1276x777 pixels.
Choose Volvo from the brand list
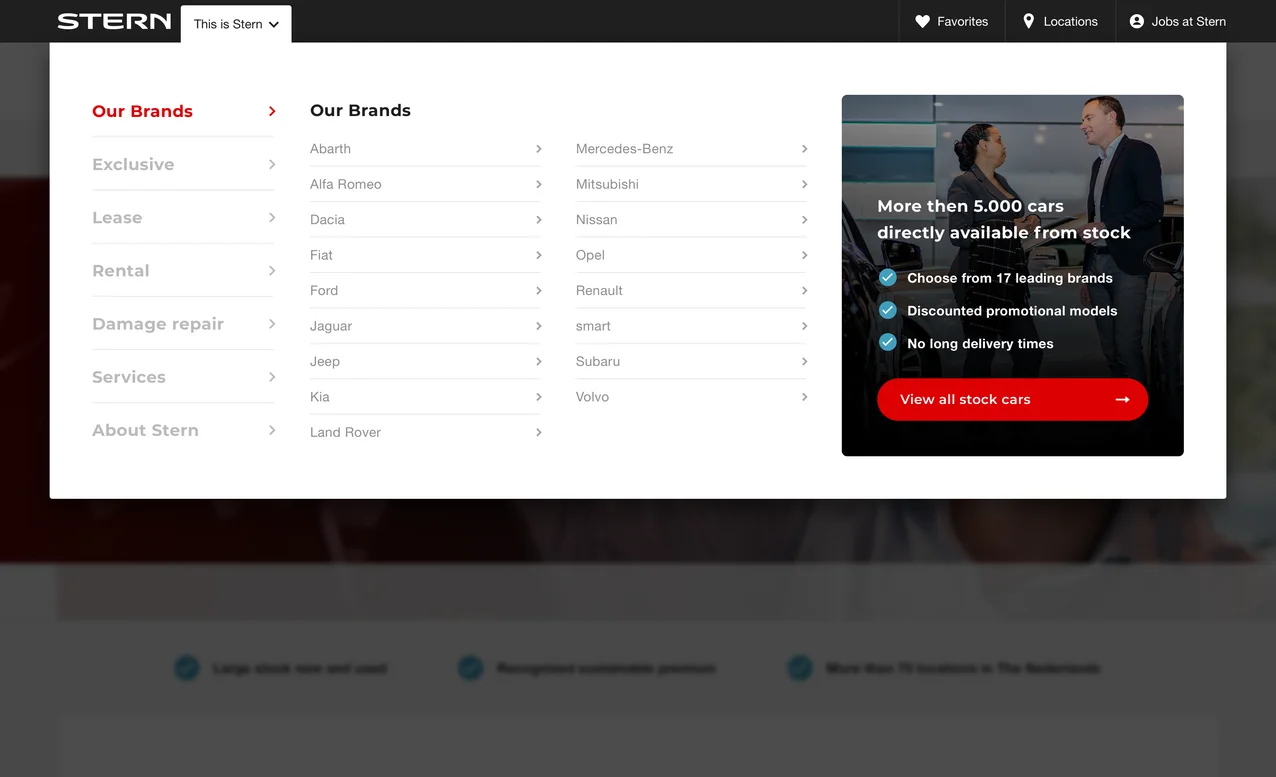(592, 397)
